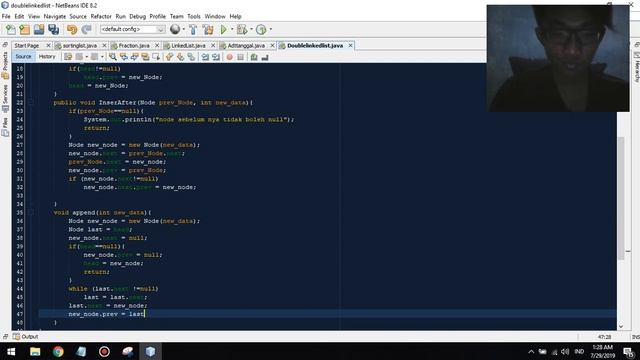This screenshot has height=360, width=640.
Task: Jump to Previous Bookmark icon
Action: click(x=169, y=57)
